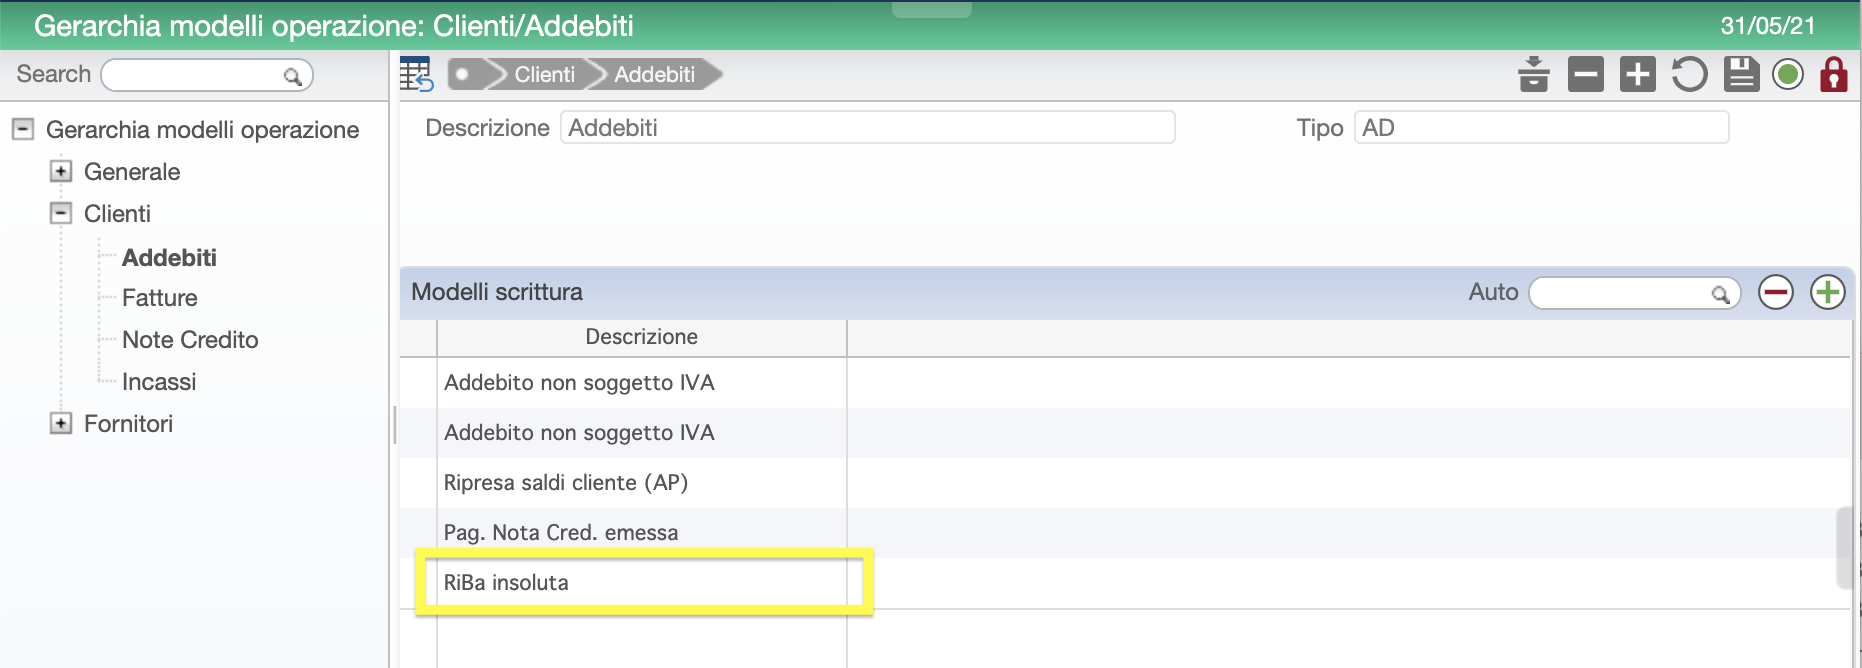
Task: Click the circular refresh arrow icon
Action: click(x=1689, y=74)
